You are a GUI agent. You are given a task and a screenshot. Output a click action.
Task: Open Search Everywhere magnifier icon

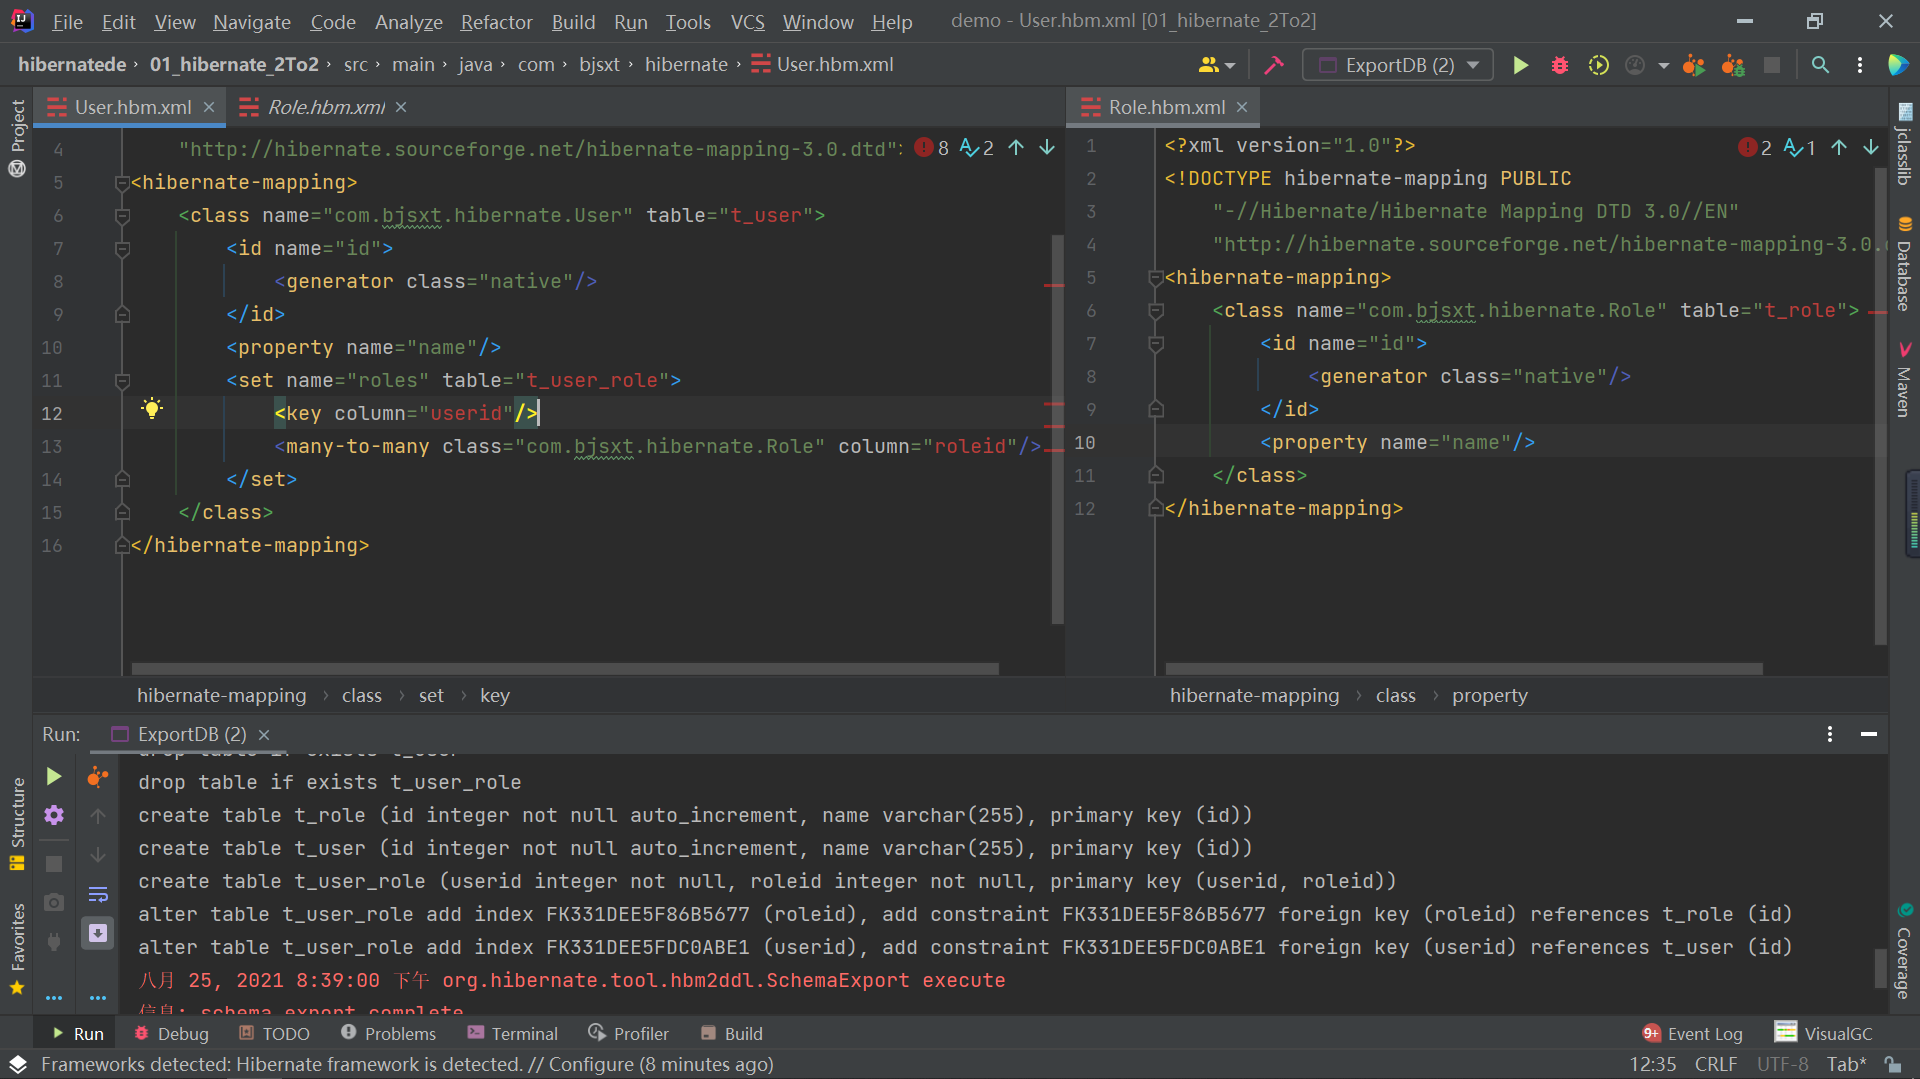tap(1820, 65)
